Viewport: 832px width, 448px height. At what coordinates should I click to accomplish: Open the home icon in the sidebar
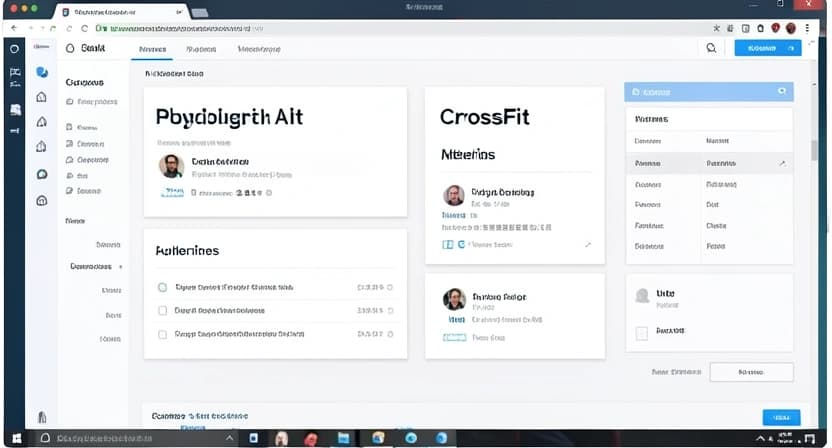(41, 97)
